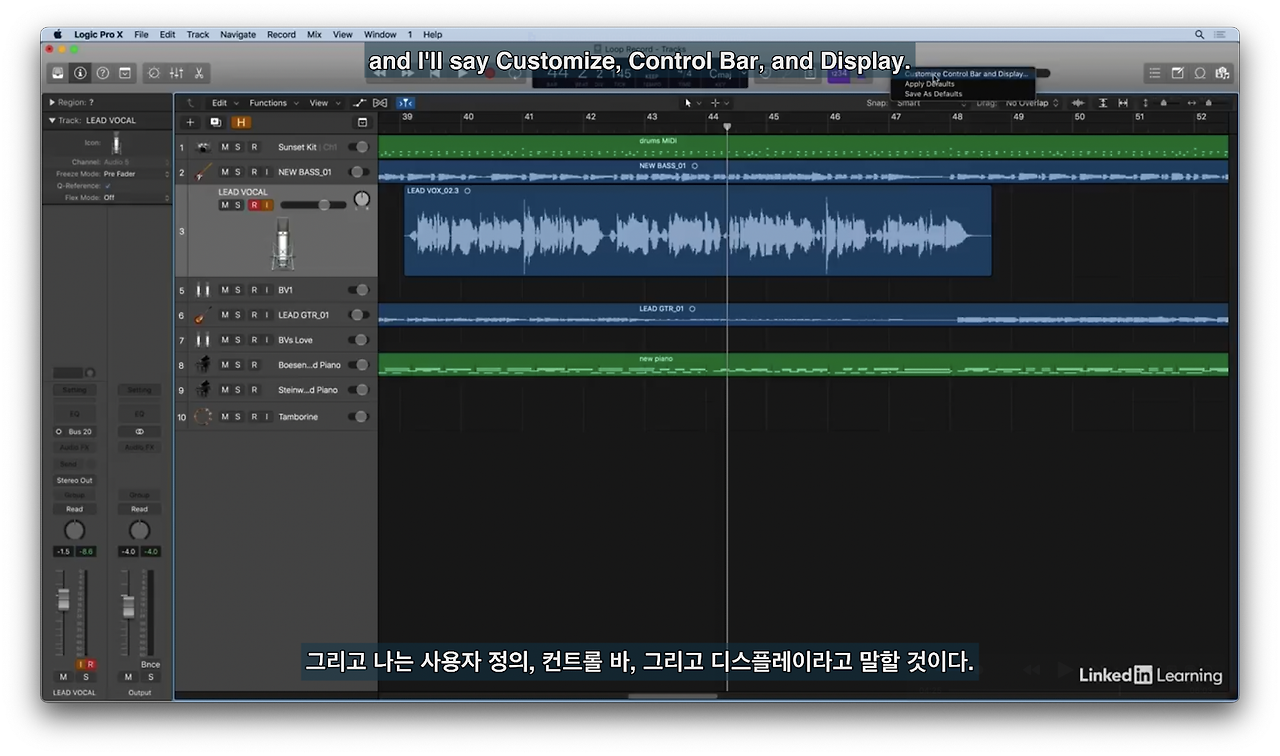Open Editors scissors icon

point(198,73)
